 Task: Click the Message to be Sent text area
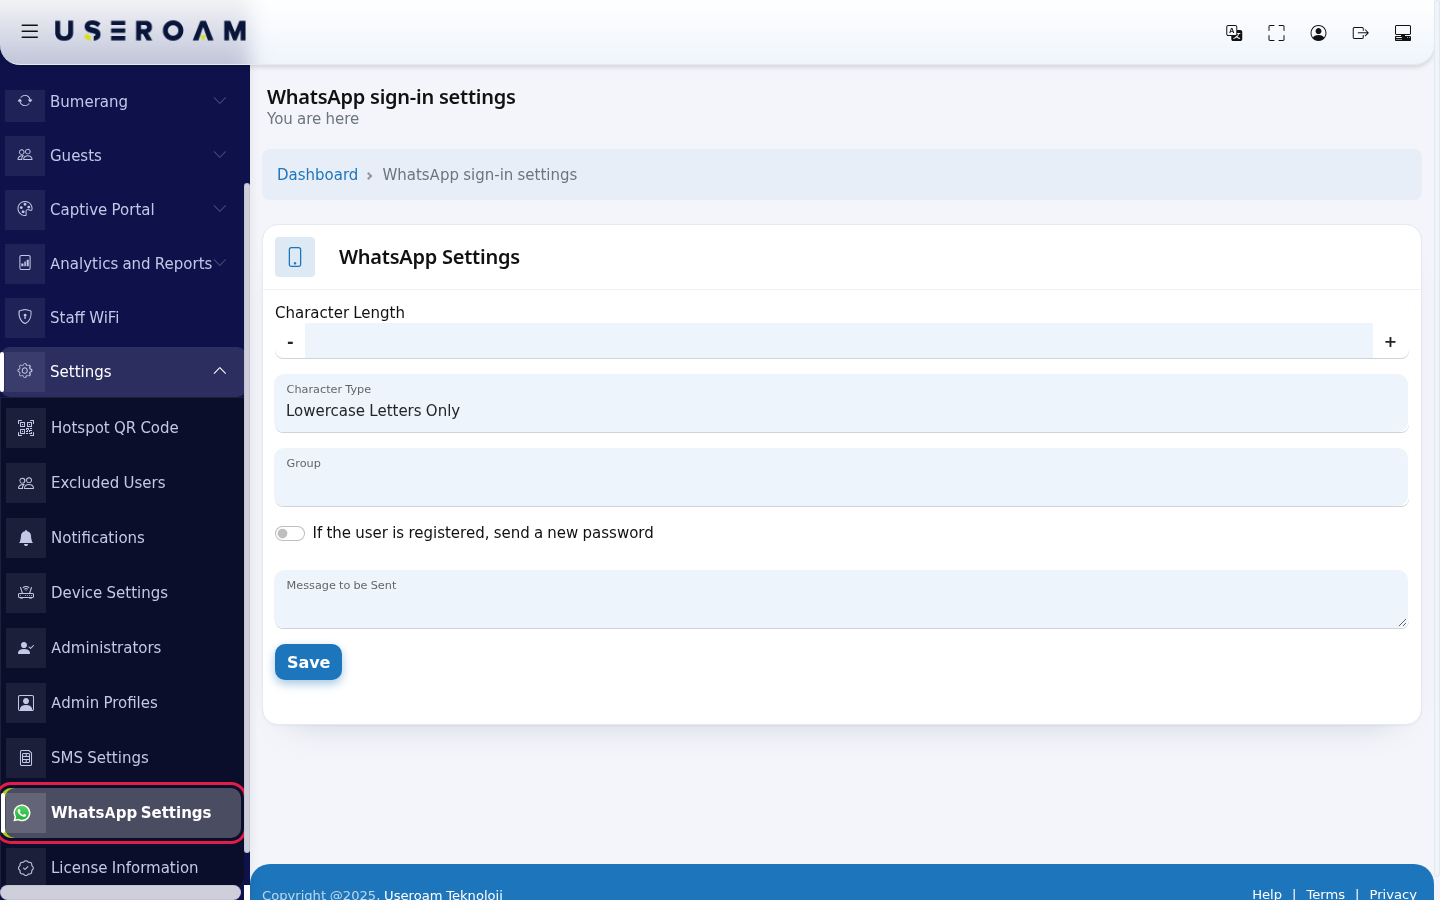841,599
